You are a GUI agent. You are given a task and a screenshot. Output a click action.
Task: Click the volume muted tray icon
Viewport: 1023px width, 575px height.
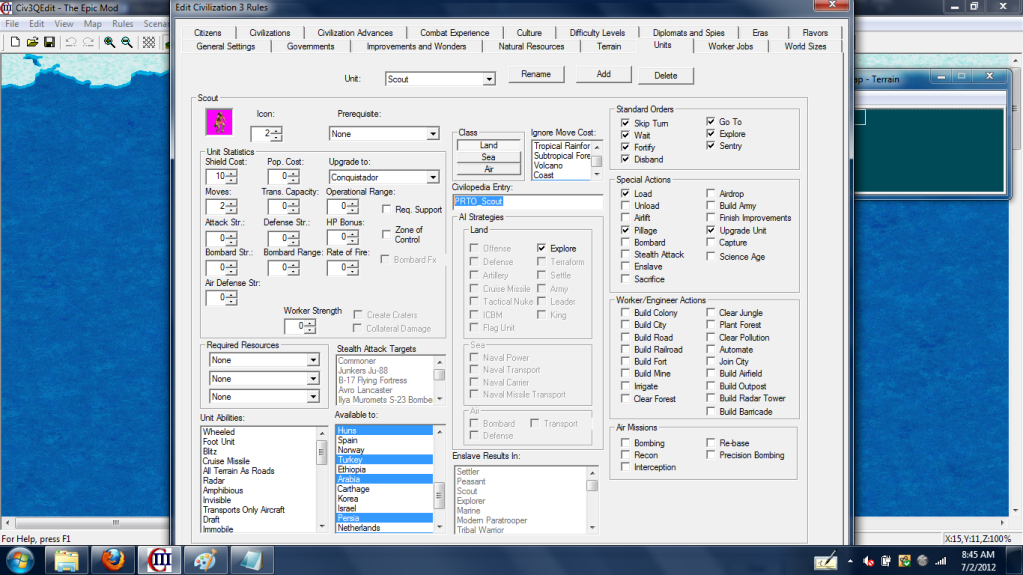pos(868,561)
